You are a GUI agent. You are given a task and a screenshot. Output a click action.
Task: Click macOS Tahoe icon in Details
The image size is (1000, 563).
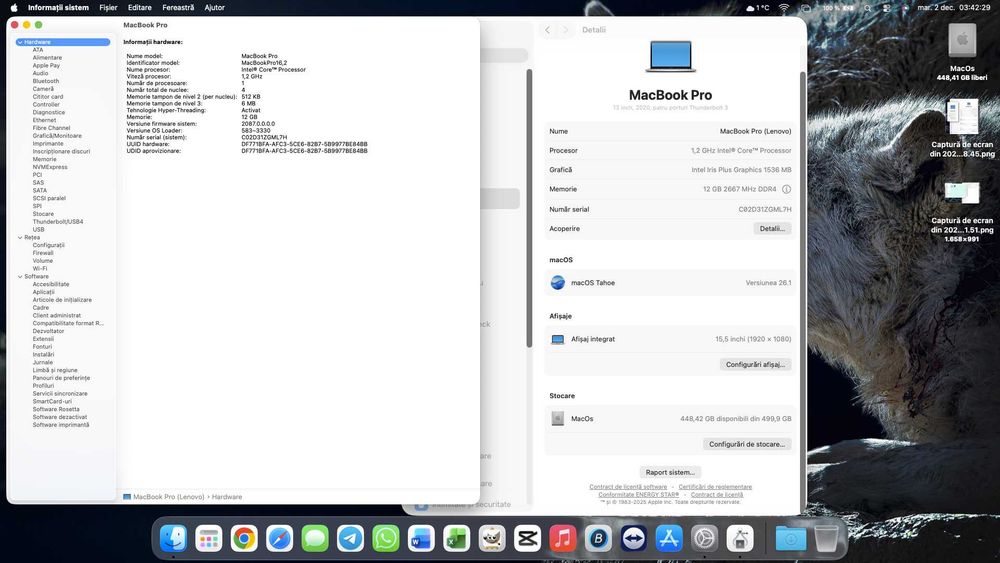pos(557,282)
